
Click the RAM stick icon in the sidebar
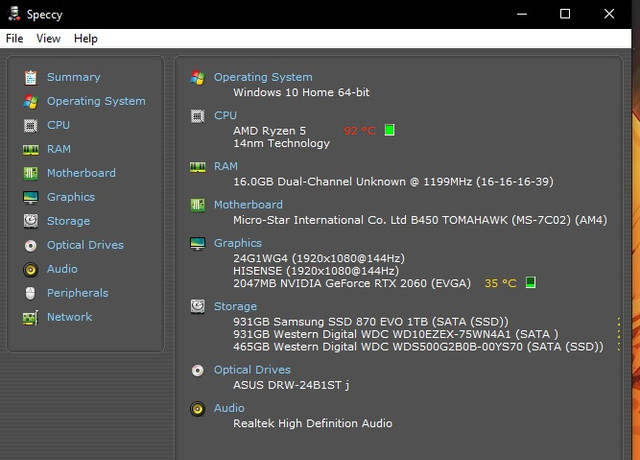coord(31,150)
